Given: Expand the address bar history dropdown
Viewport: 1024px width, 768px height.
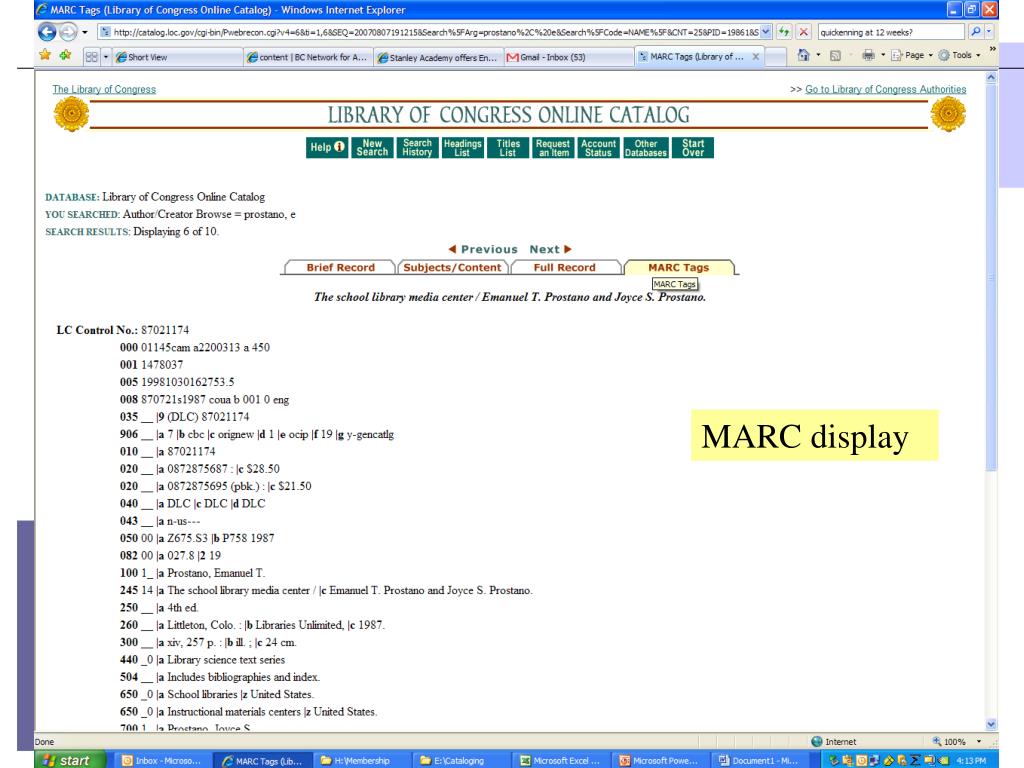Looking at the screenshot, I should click(x=766, y=32).
